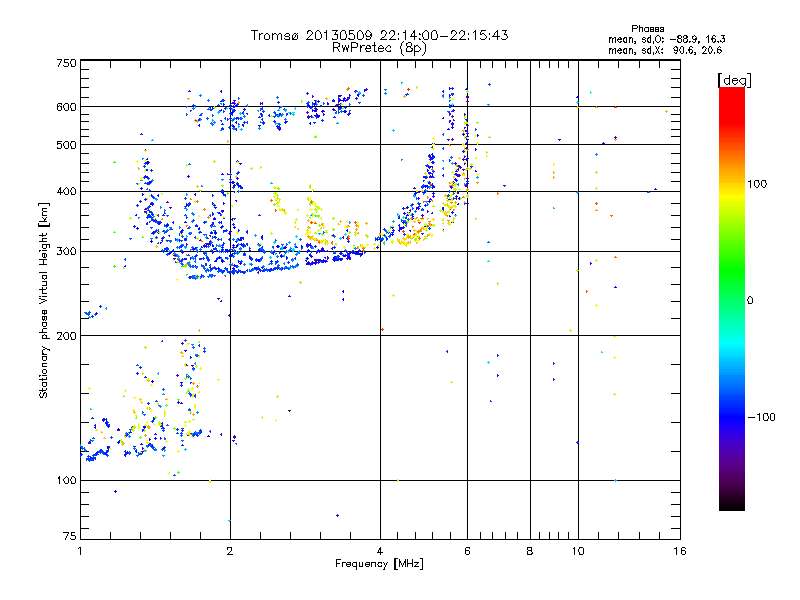Viewport: 800px width, 600px height.
Task: Click the 'Stationary phase Virtual Height [km]' axis label
Action: point(44,300)
